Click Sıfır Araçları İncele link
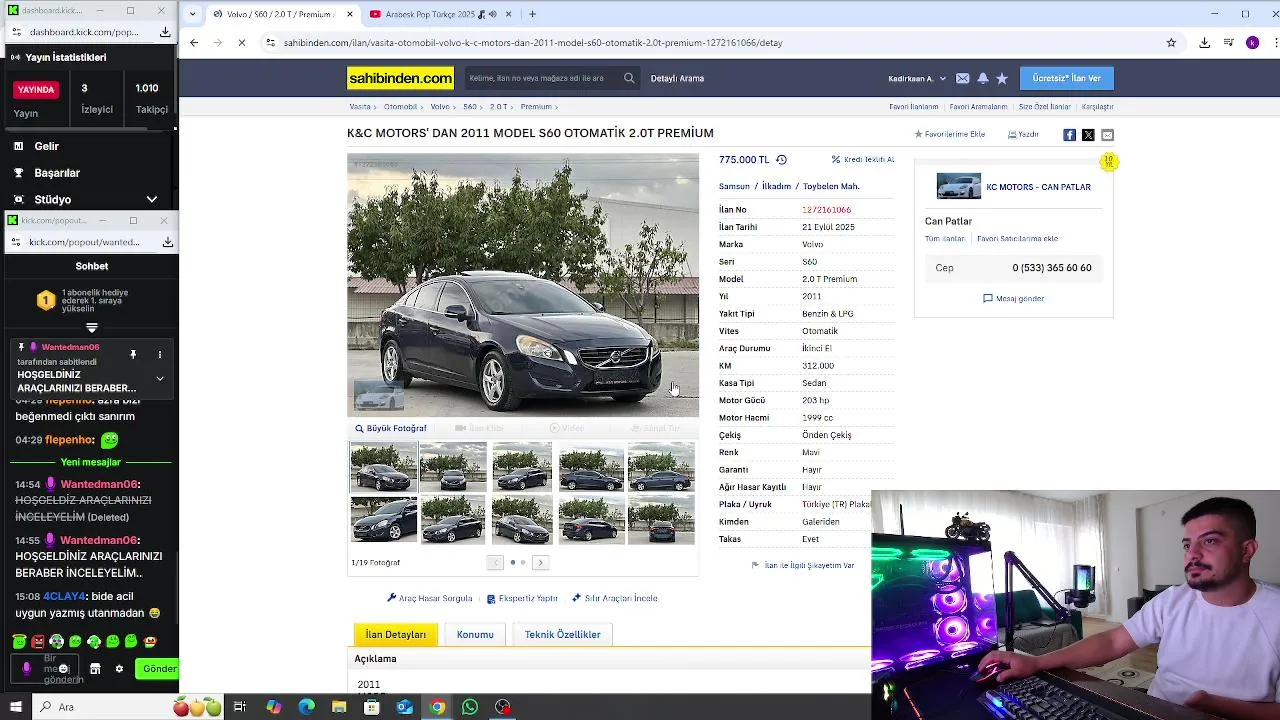 615,598
